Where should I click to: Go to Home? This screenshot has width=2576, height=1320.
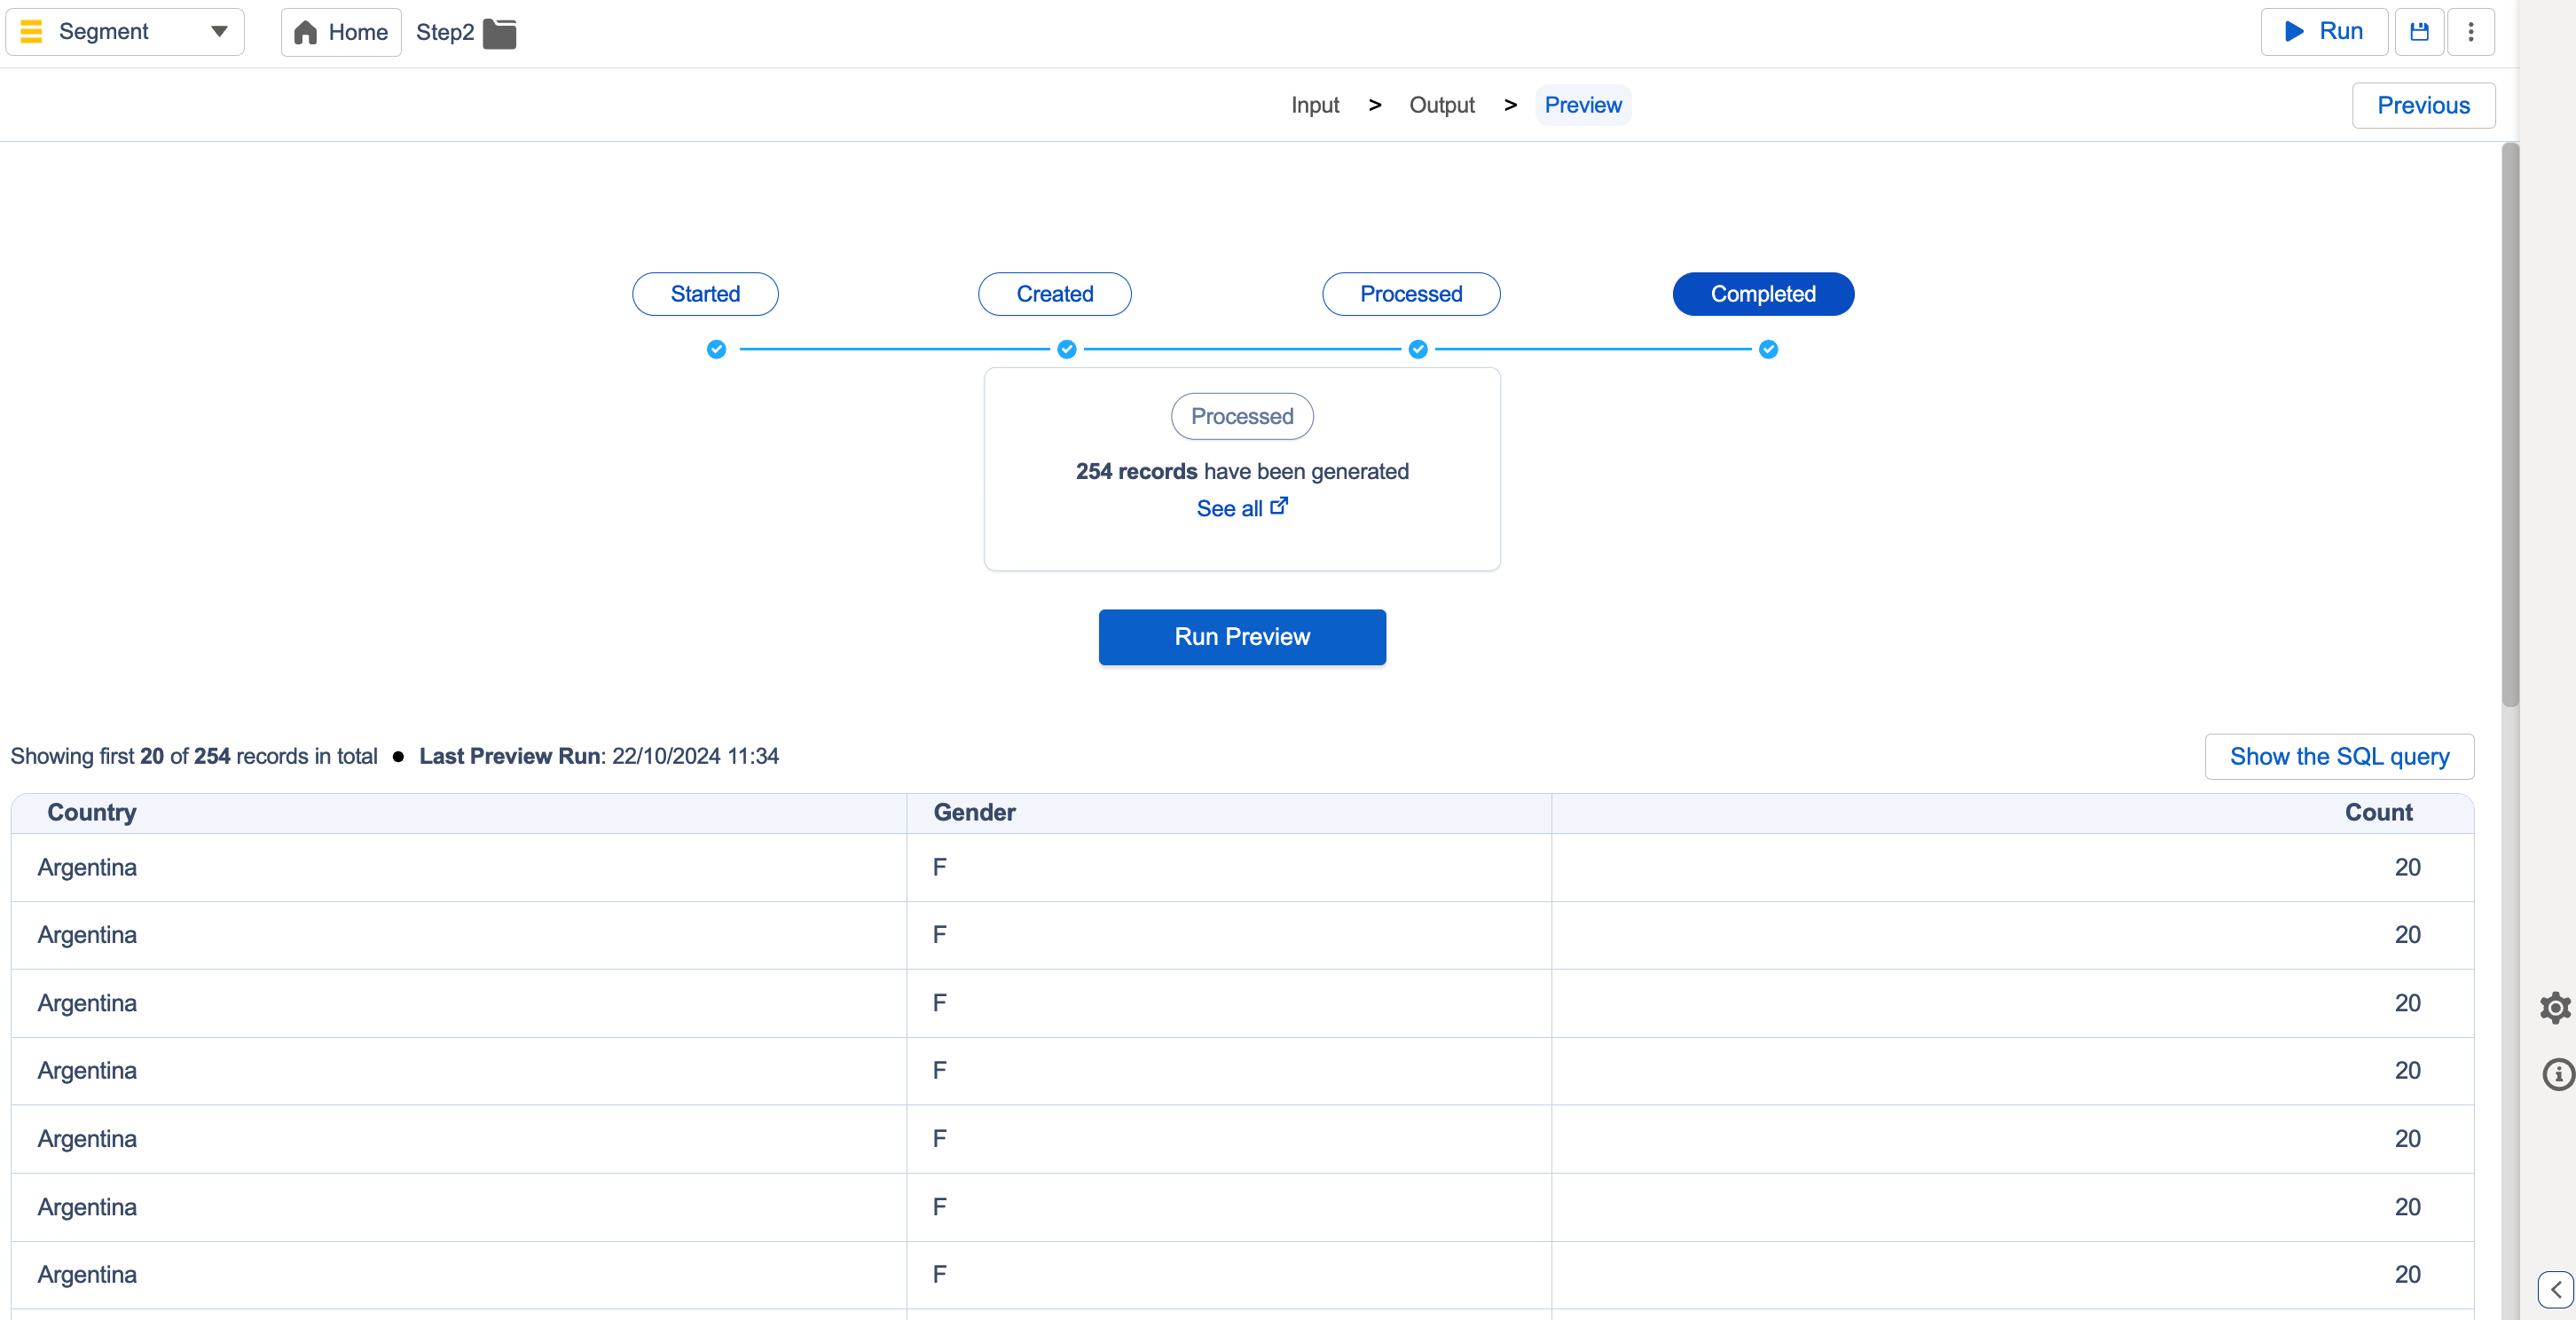pos(341,32)
